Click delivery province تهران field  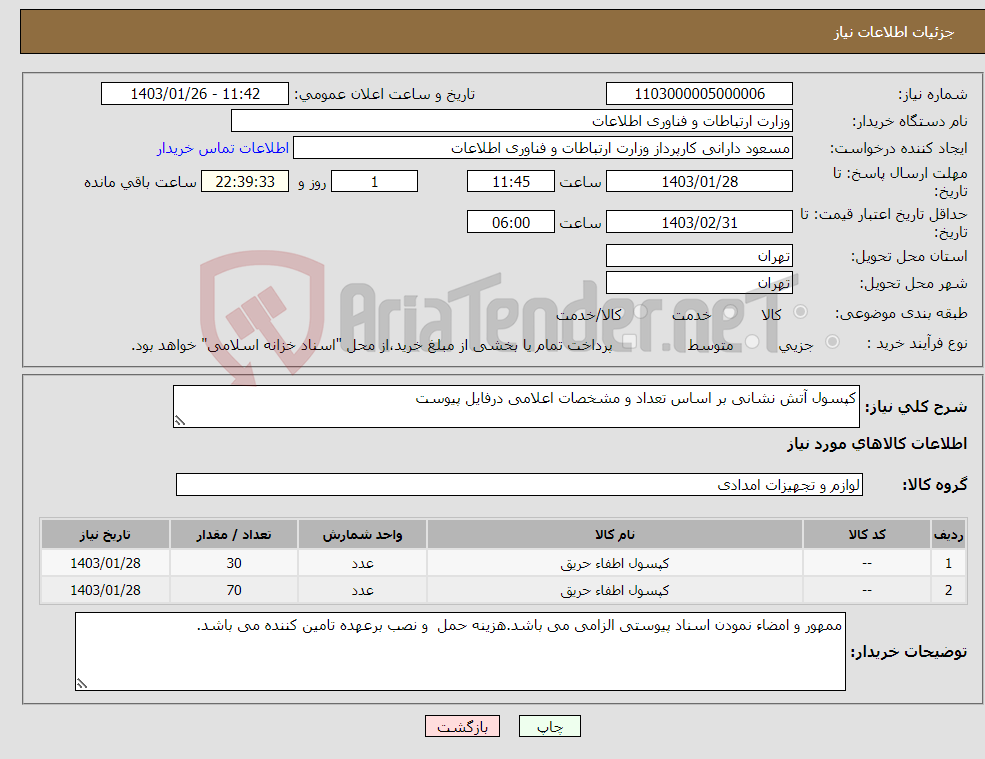(699, 256)
